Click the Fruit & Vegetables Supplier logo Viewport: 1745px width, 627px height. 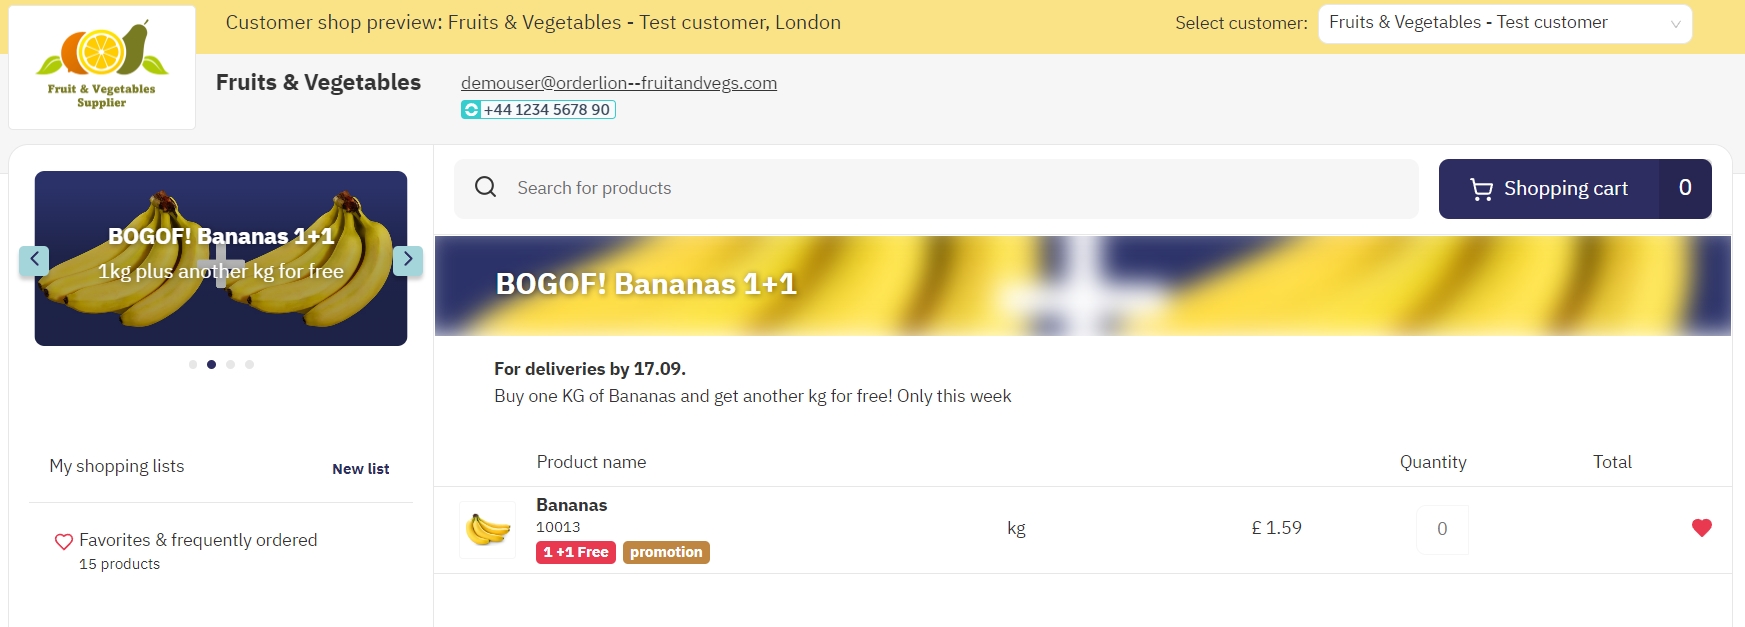[102, 67]
